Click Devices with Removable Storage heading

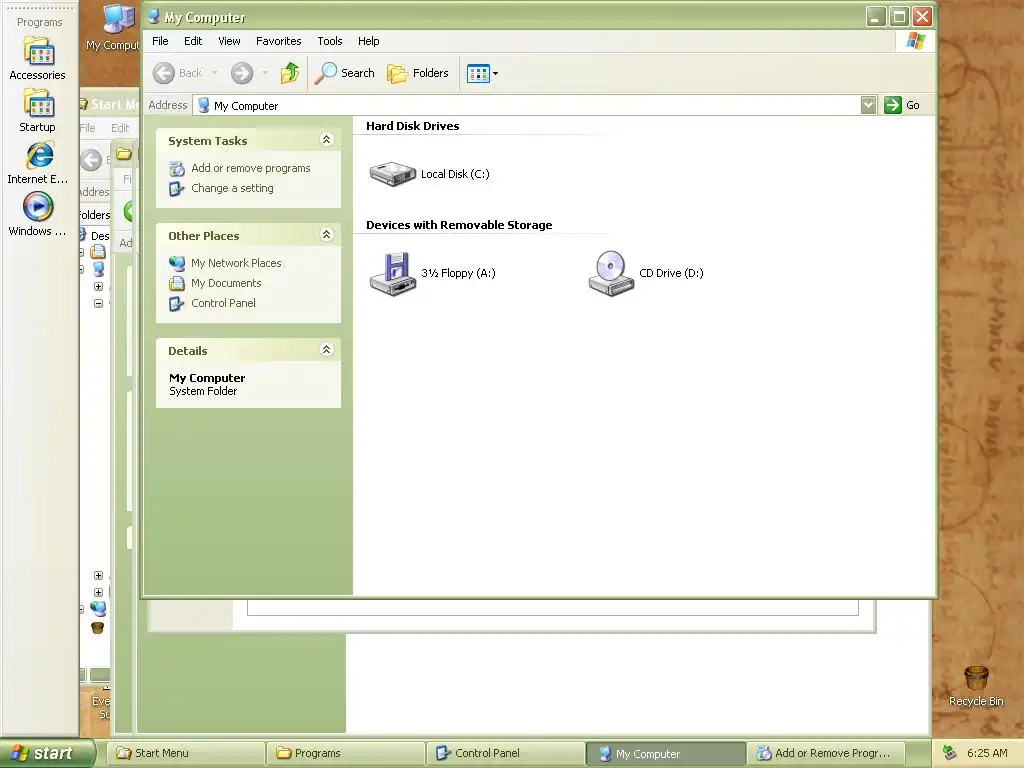coord(459,225)
